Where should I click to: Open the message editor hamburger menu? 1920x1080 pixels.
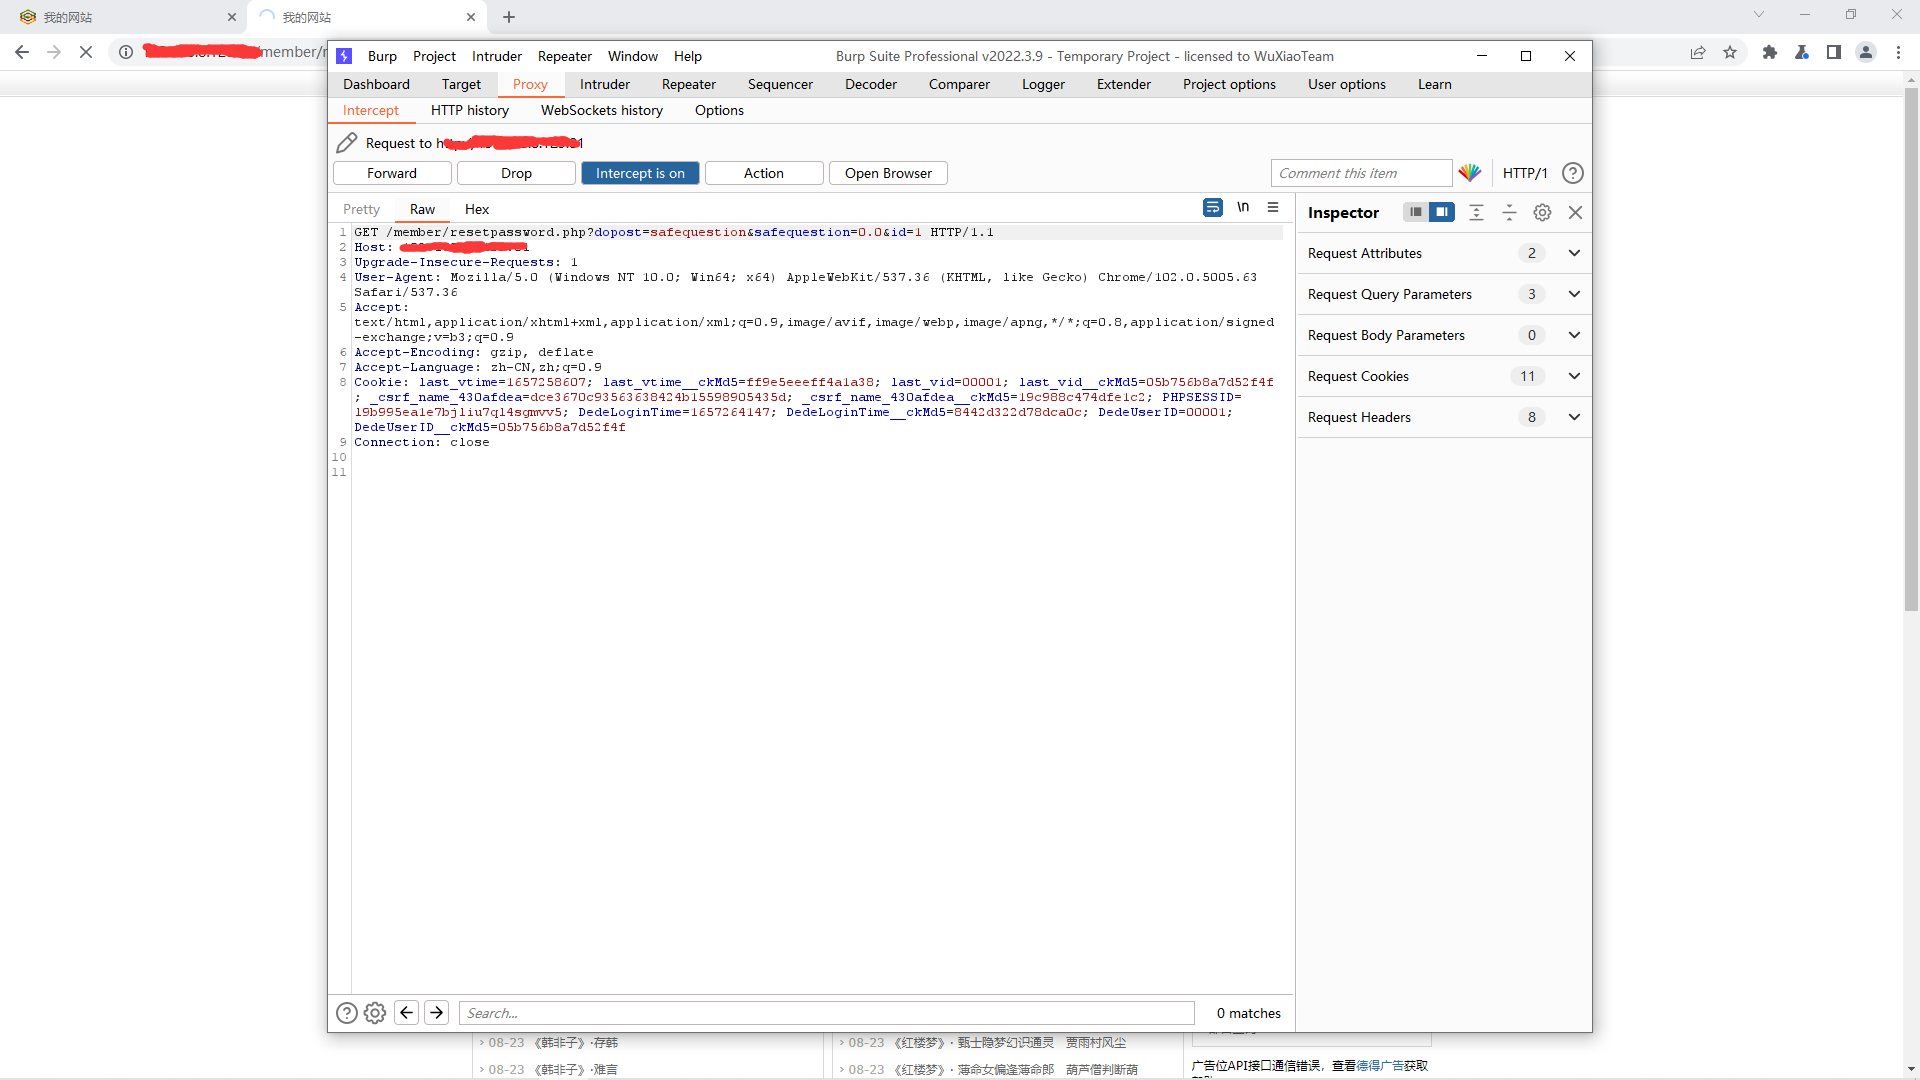point(1273,207)
